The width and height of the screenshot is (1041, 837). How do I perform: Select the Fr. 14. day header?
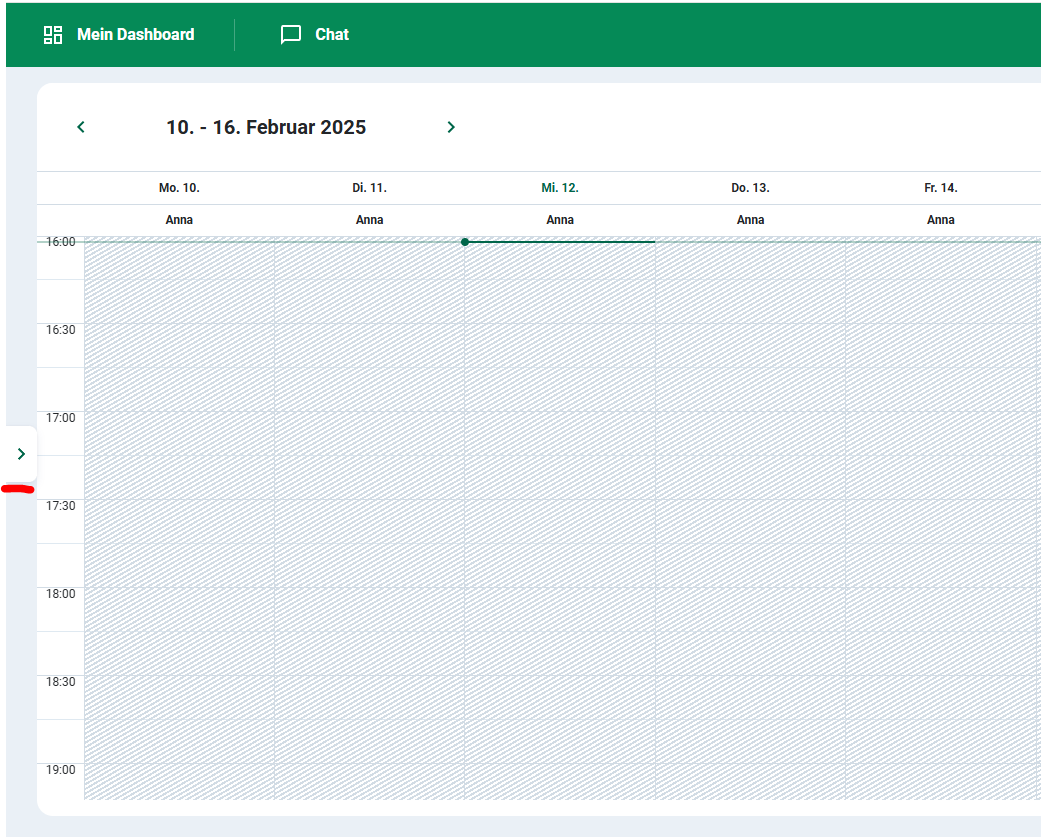[941, 188]
